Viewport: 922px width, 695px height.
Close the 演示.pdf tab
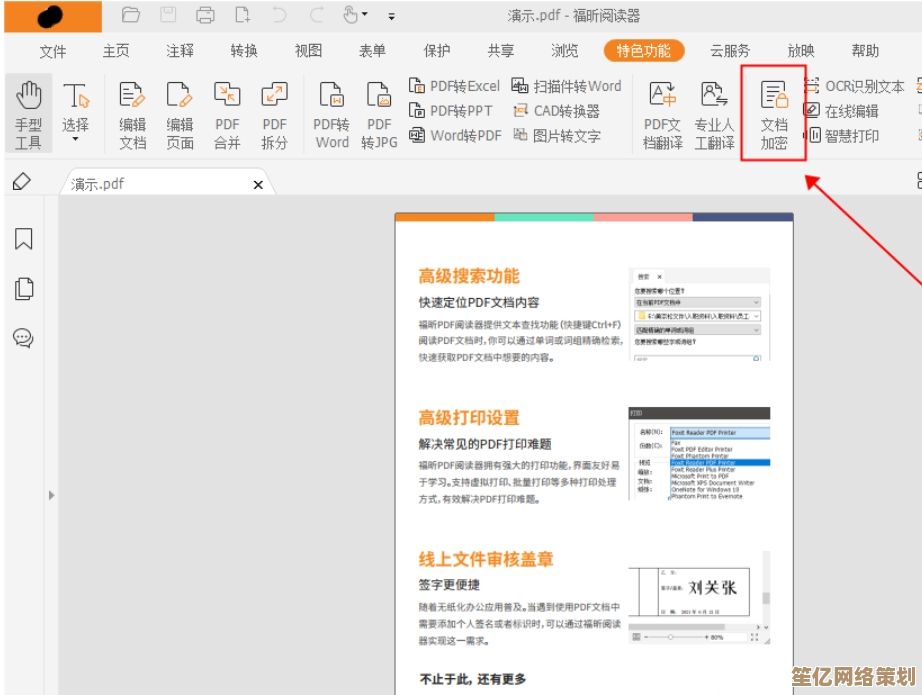click(258, 185)
